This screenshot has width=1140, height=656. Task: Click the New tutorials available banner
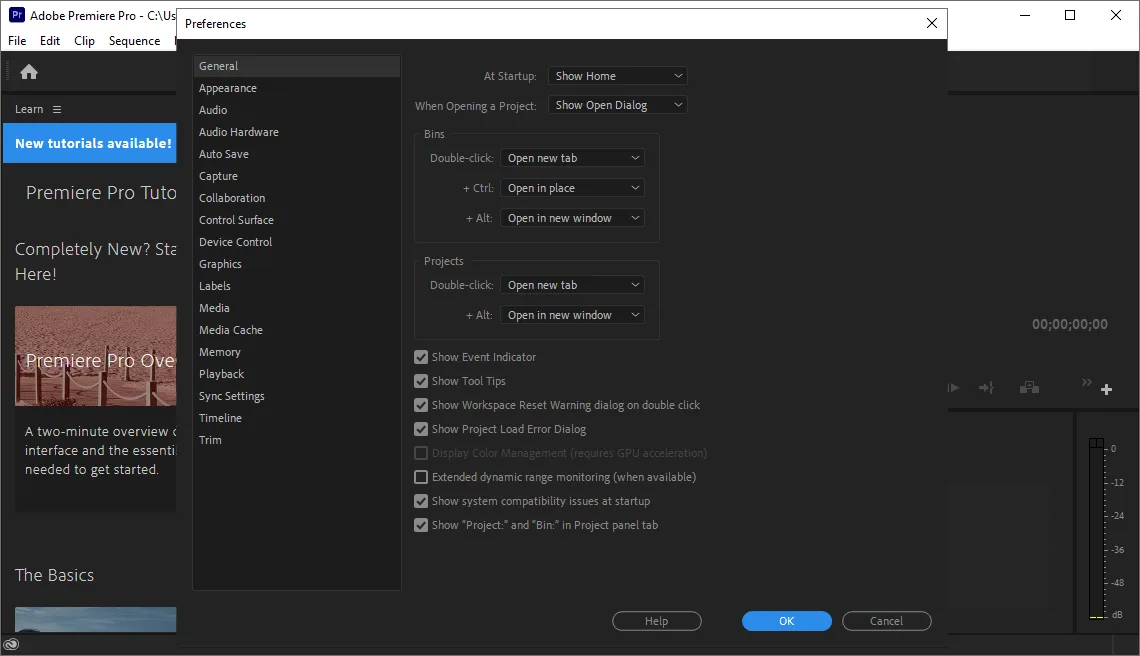pos(93,143)
